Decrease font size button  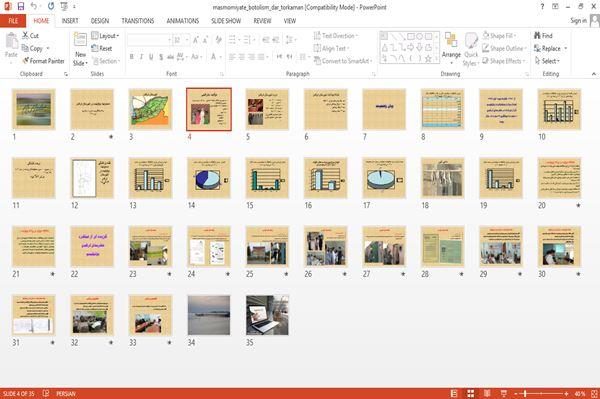(205, 40)
